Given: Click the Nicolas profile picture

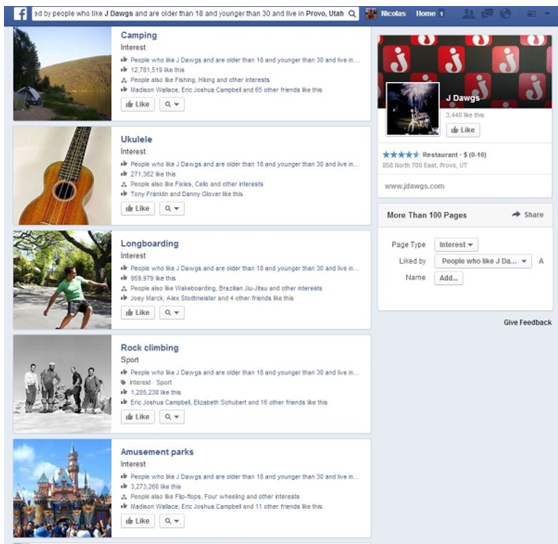Looking at the screenshot, I should point(371,14).
